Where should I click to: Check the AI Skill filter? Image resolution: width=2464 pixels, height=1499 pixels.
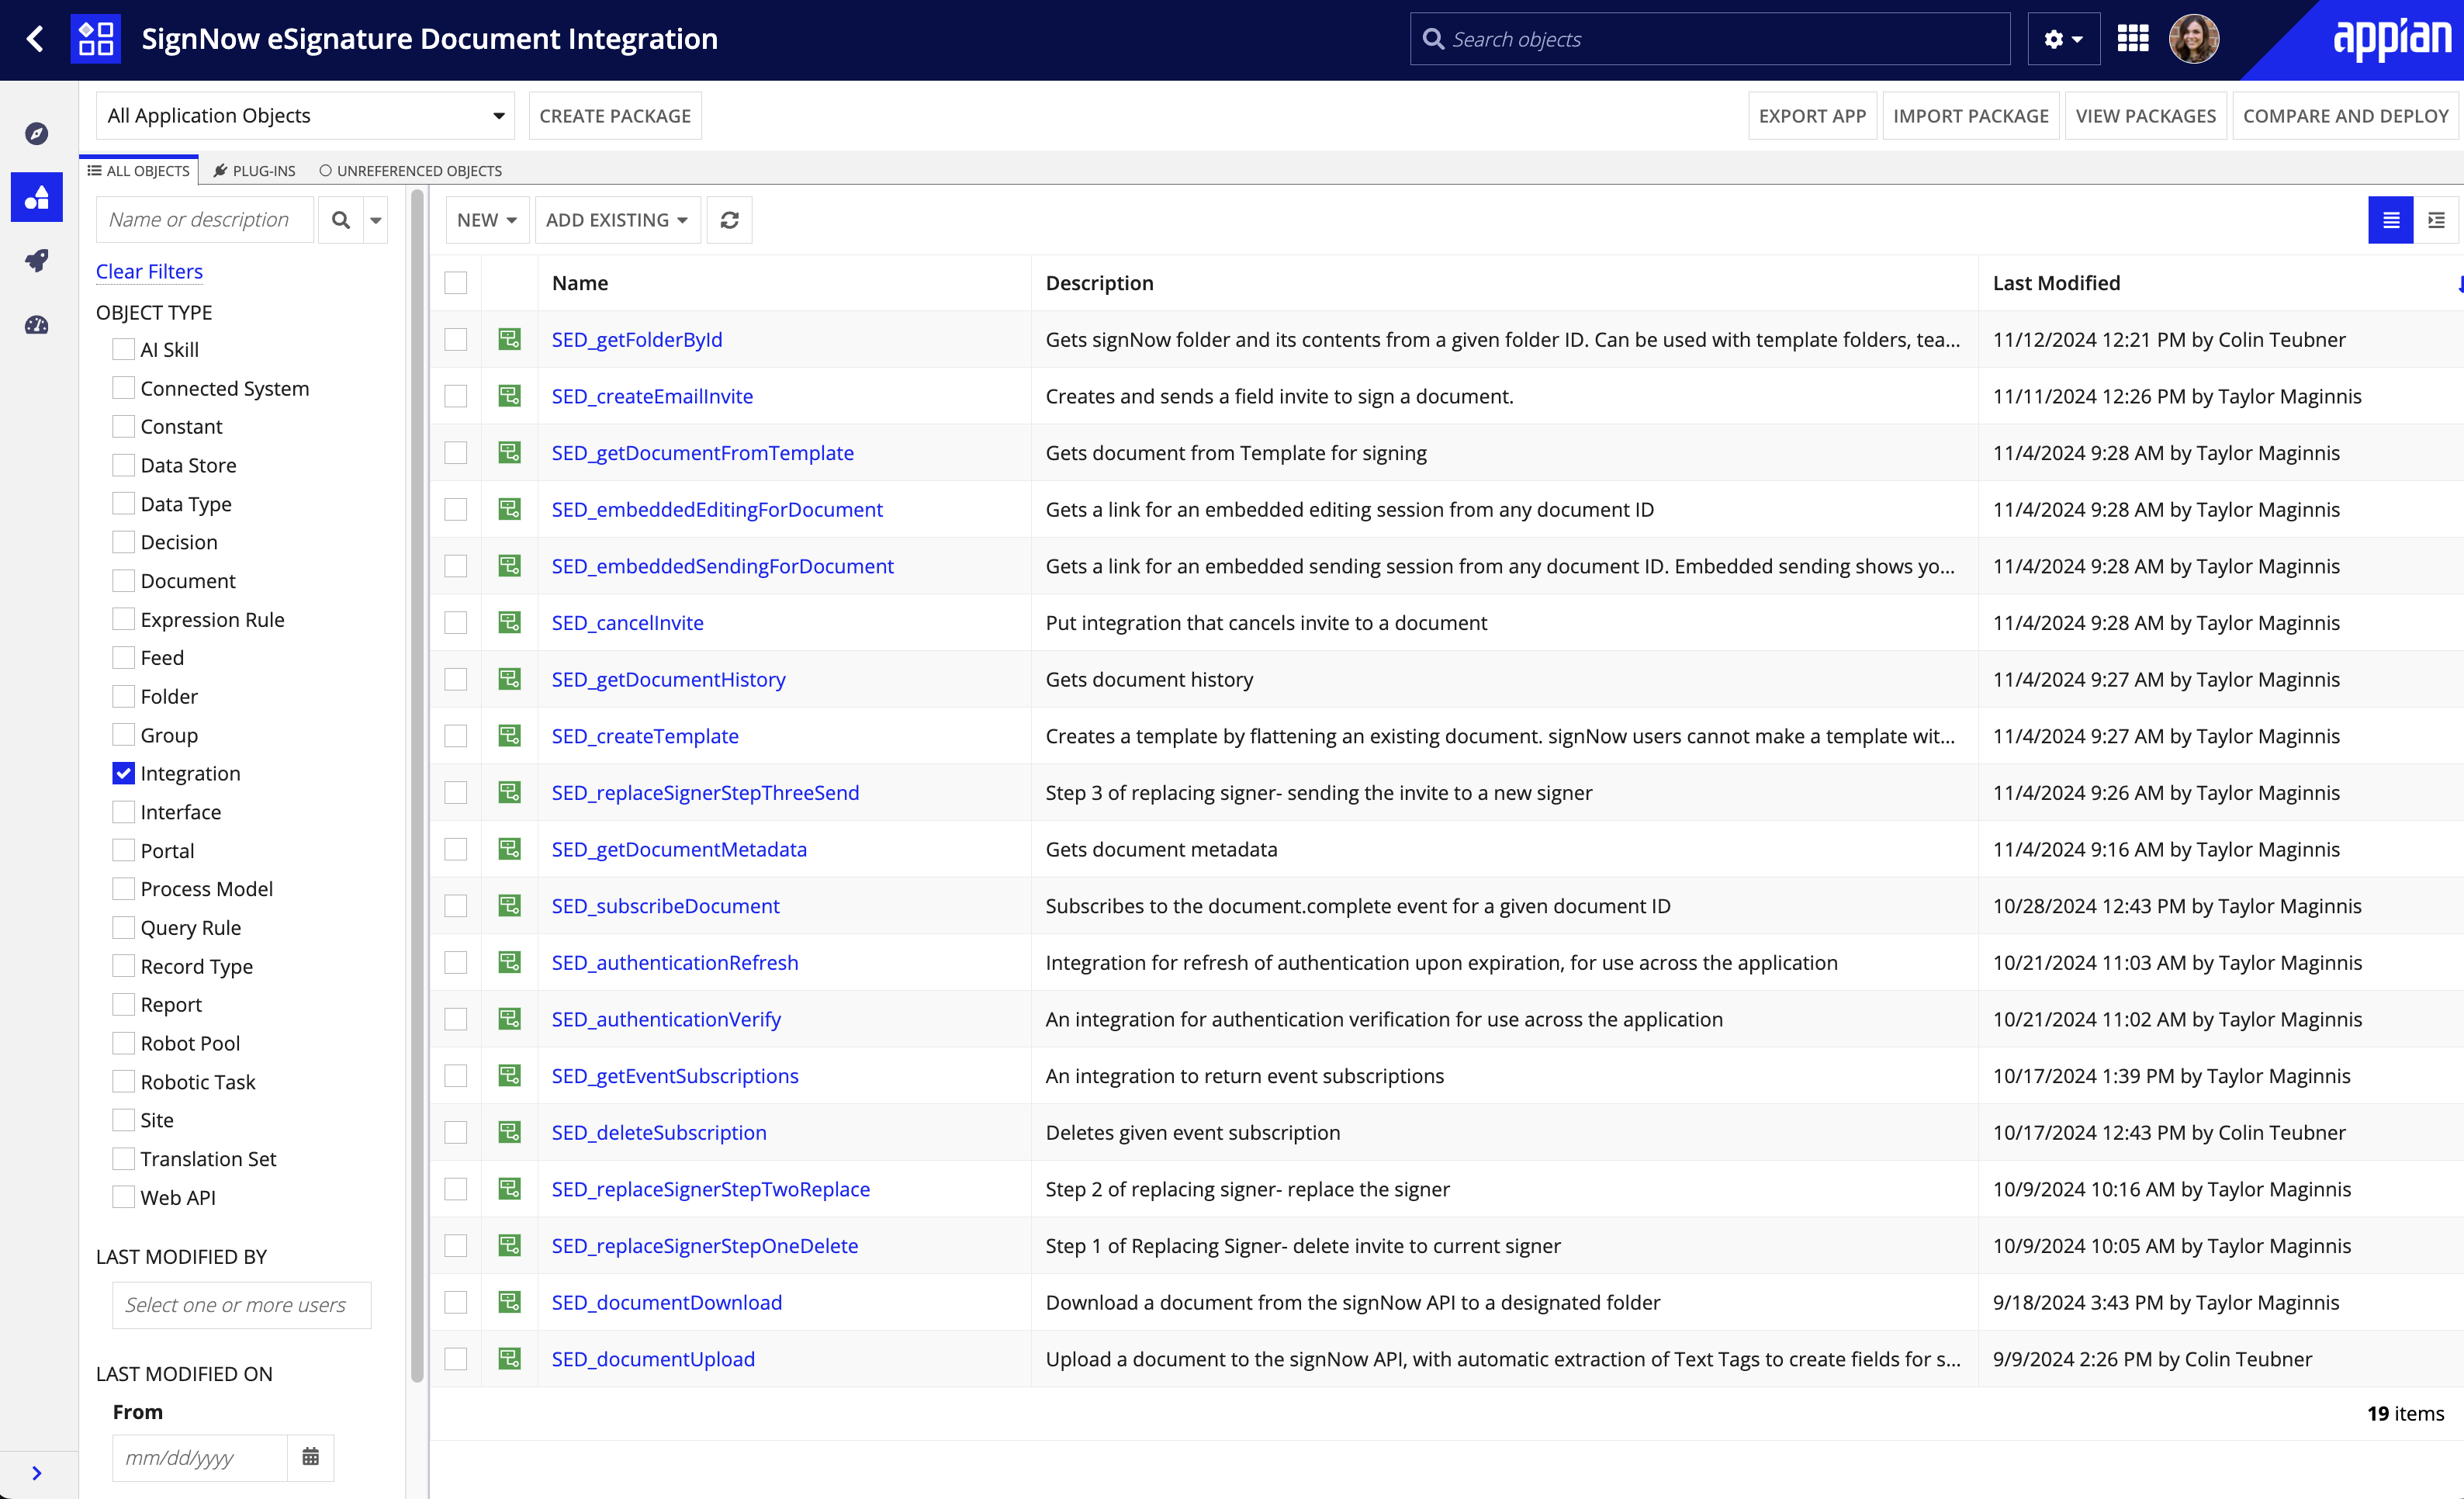(123, 349)
